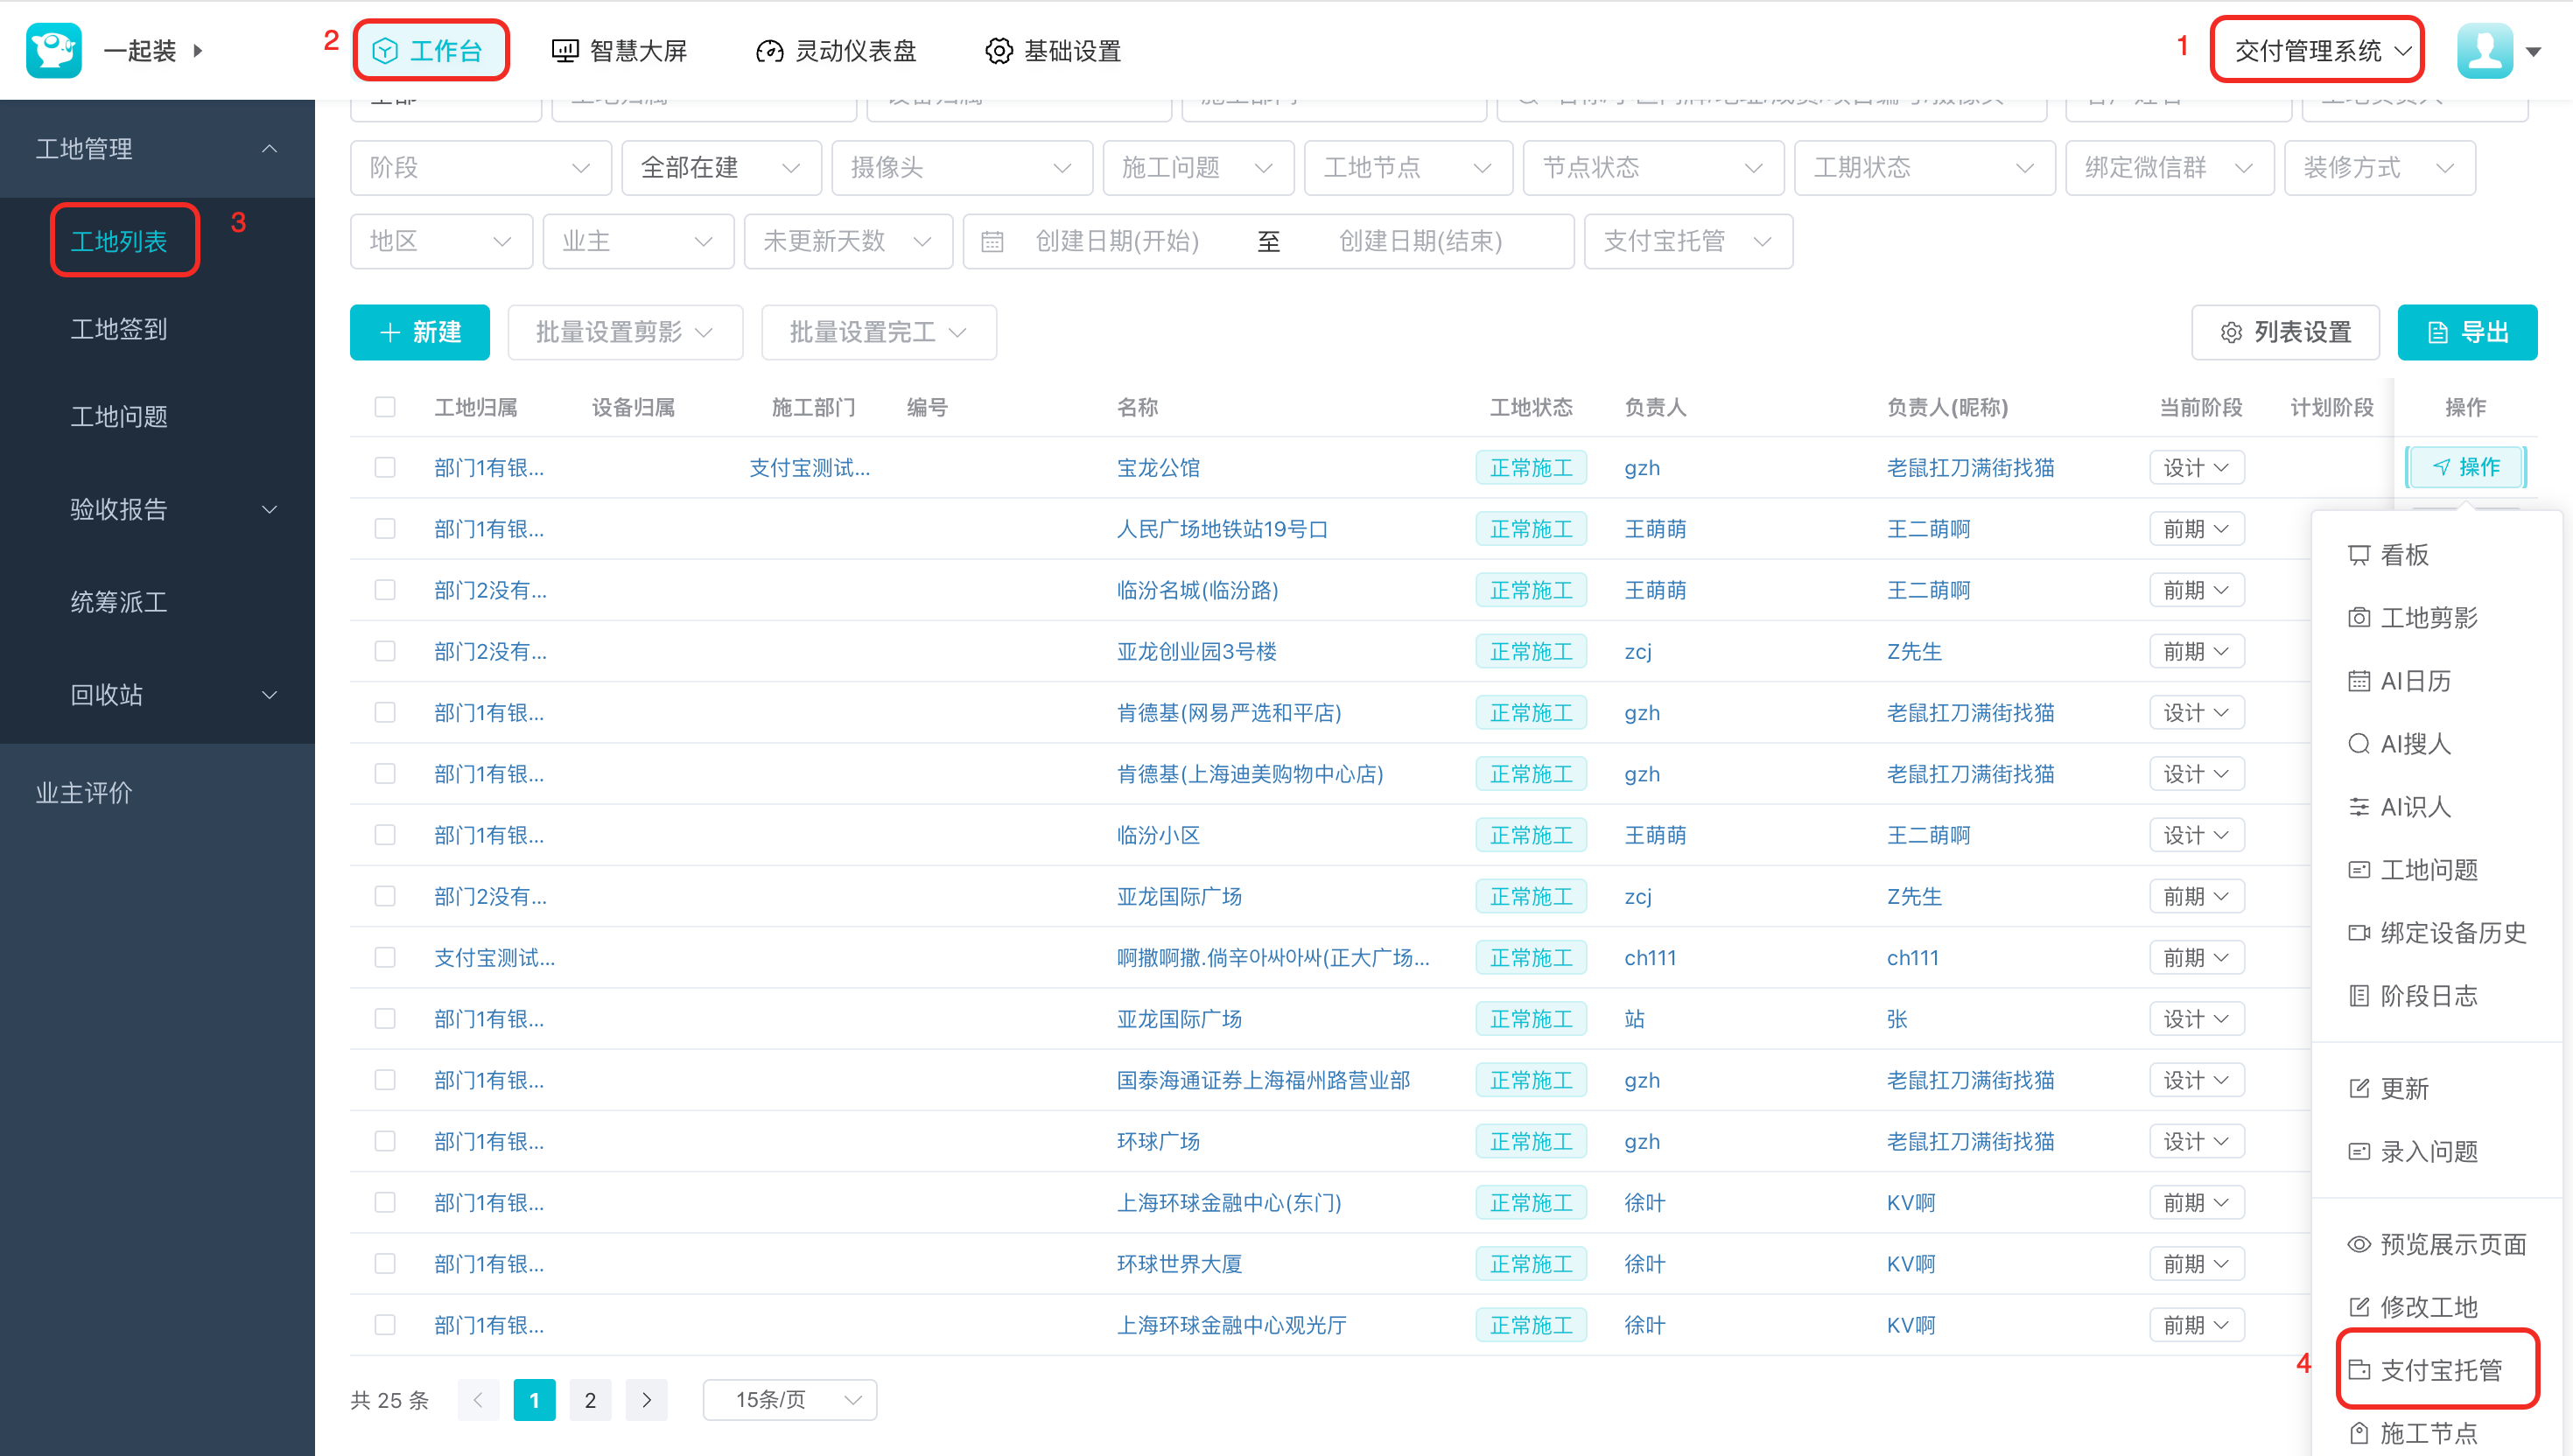Image resolution: width=2573 pixels, height=1456 pixels.
Task: Toggle the select-all header checkbox
Action: click(385, 407)
